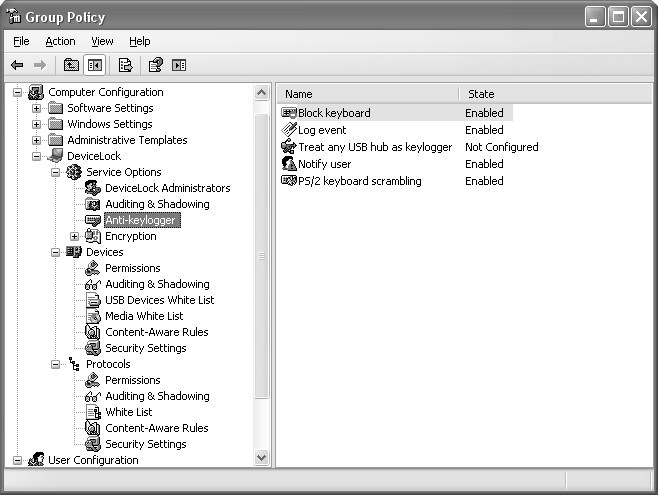658x495 pixels.
Task: Collapse the DeviceLock tree node
Action: [x=37, y=156]
